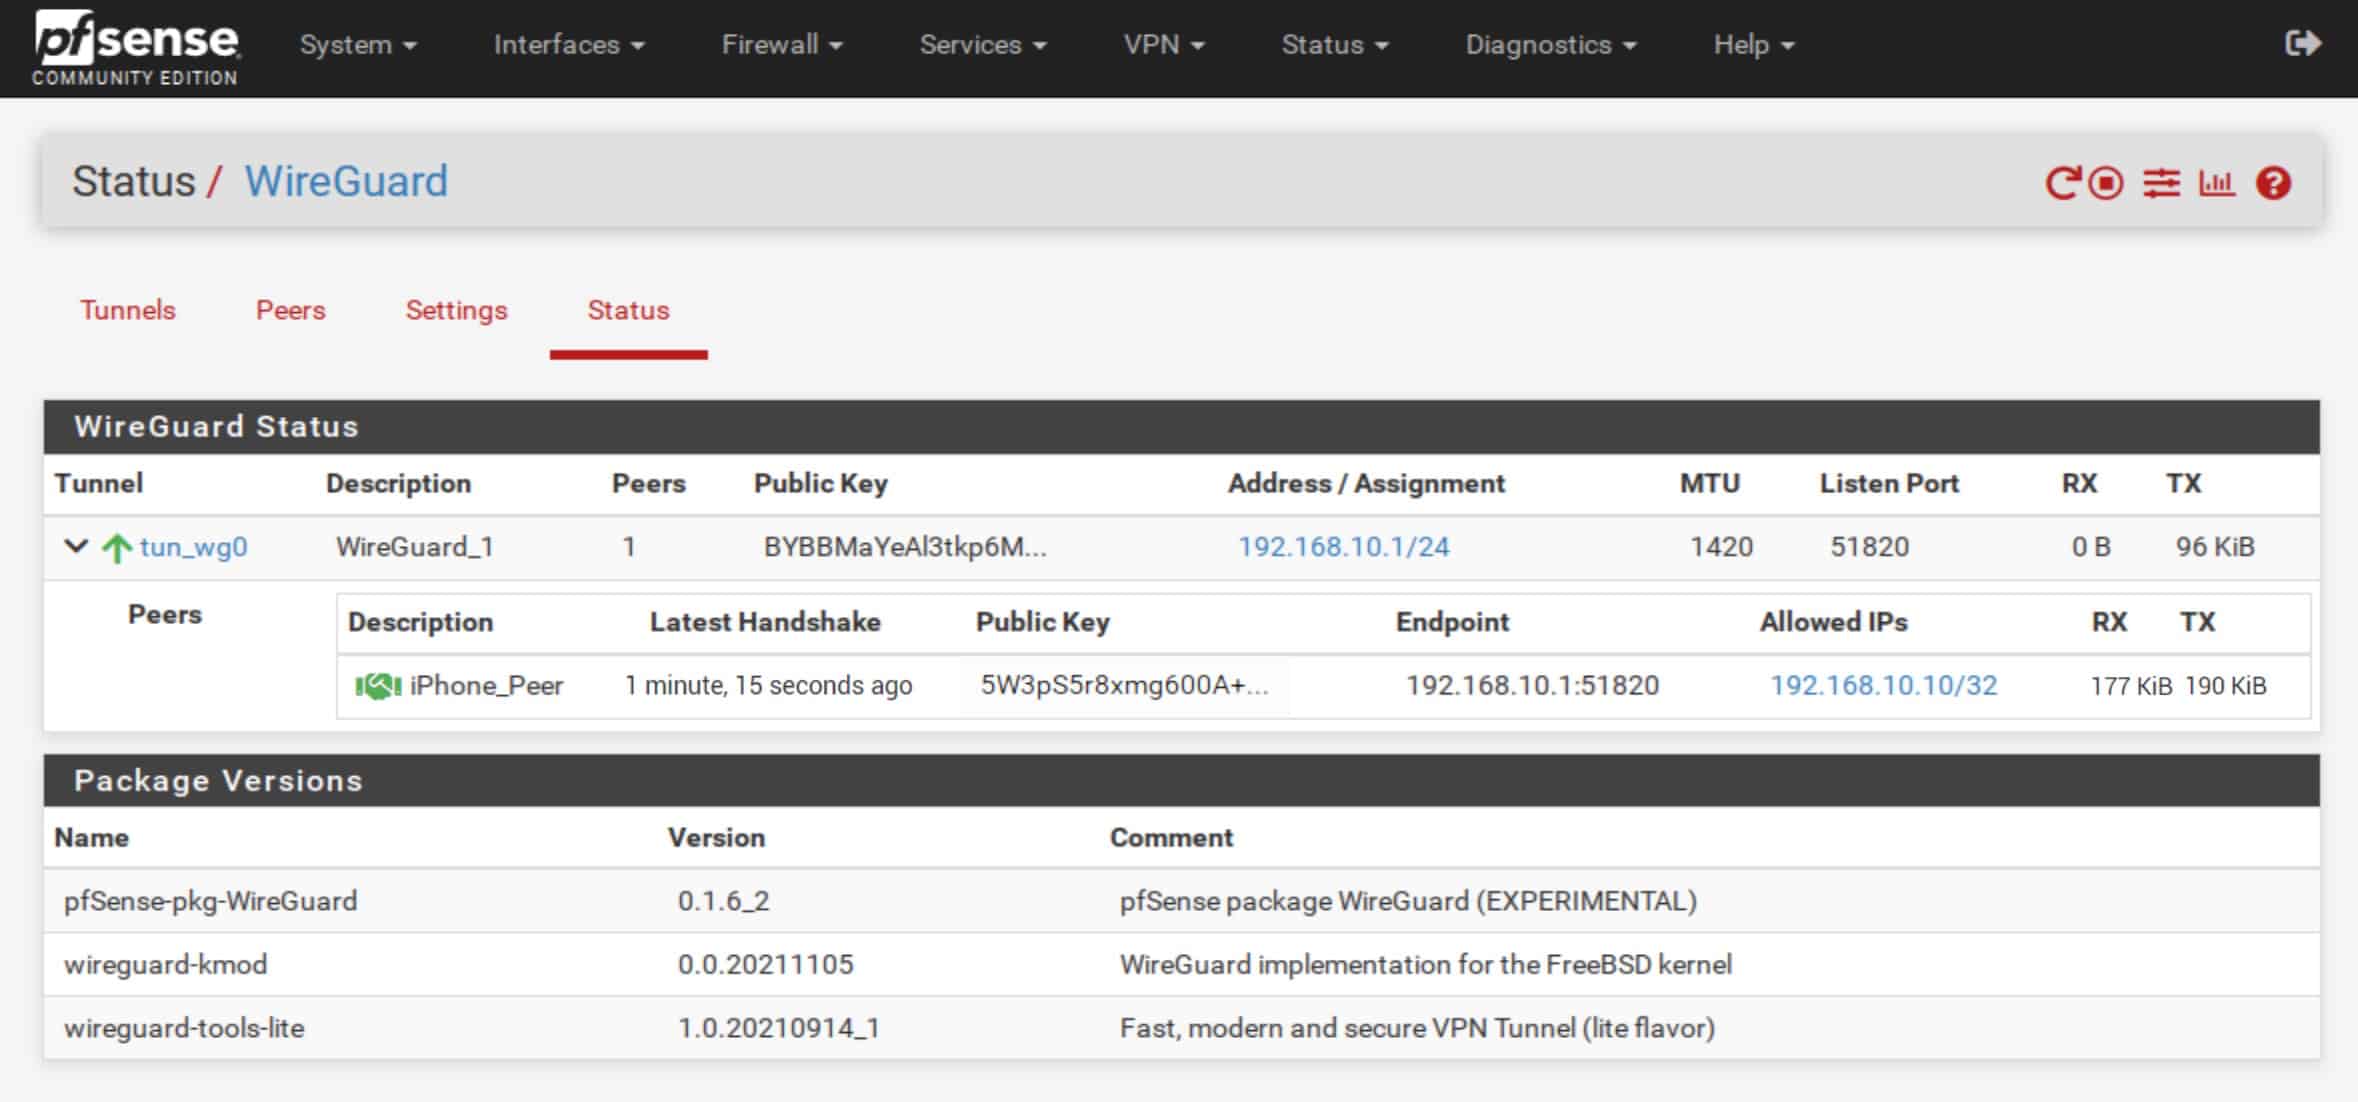The image size is (2358, 1102).
Task: Click the 'WireGuard implementation for the FreeBSD kernel' comment
Action: pyautogui.click(x=1425, y=964)
